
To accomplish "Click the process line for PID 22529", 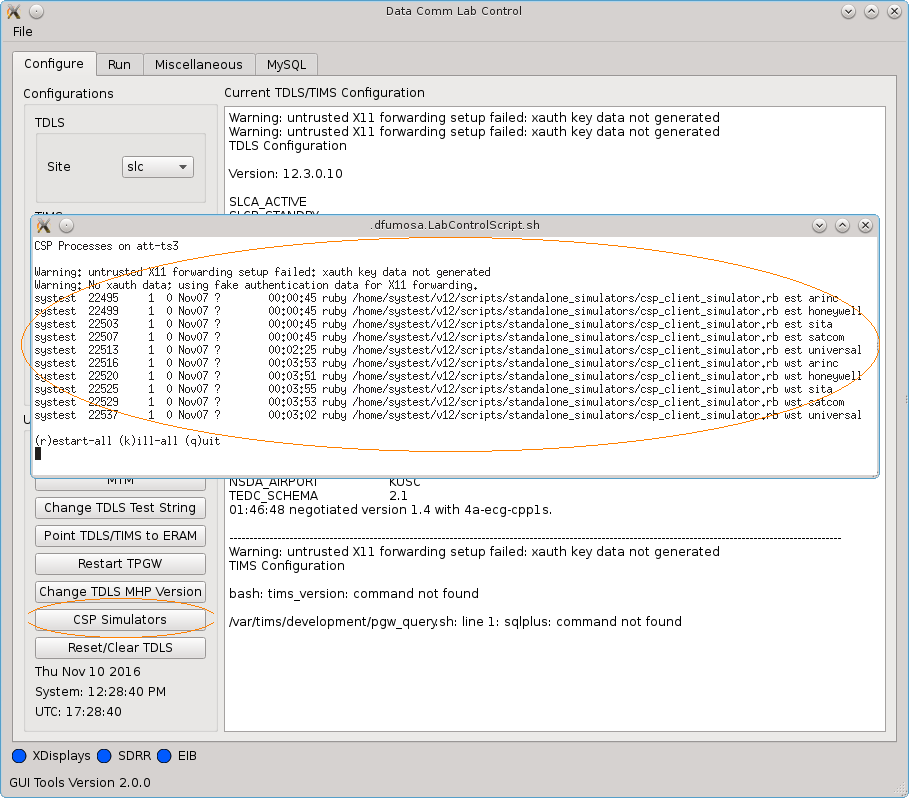I will (439, 402).
